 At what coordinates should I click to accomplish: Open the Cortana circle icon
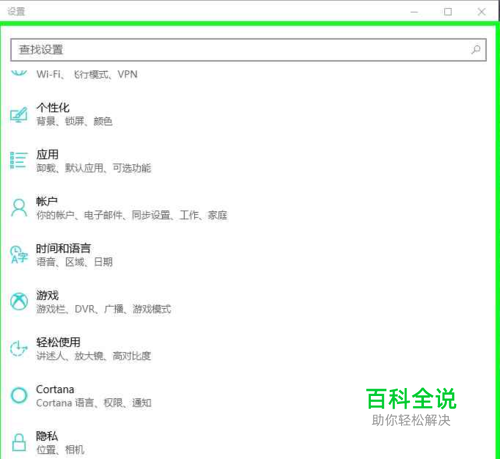tap(19, 395)
